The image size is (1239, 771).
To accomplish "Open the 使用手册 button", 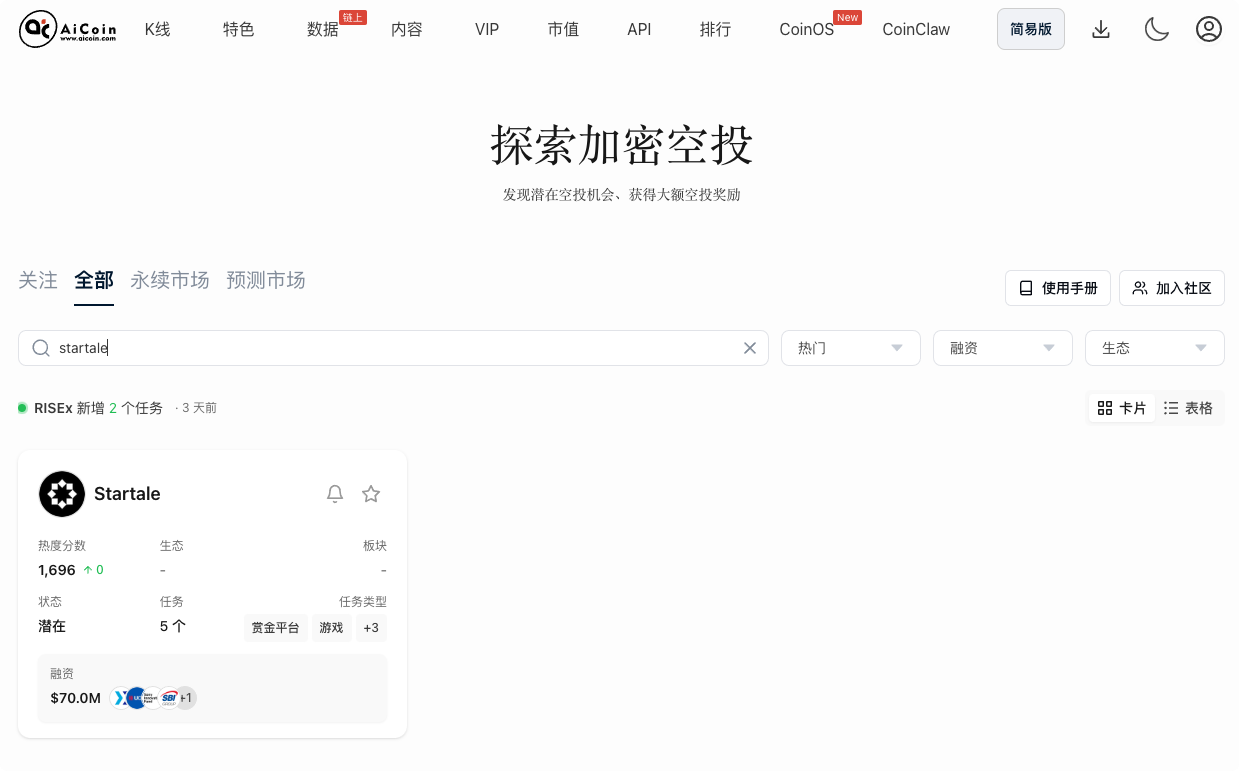I will click(1058, 288).
